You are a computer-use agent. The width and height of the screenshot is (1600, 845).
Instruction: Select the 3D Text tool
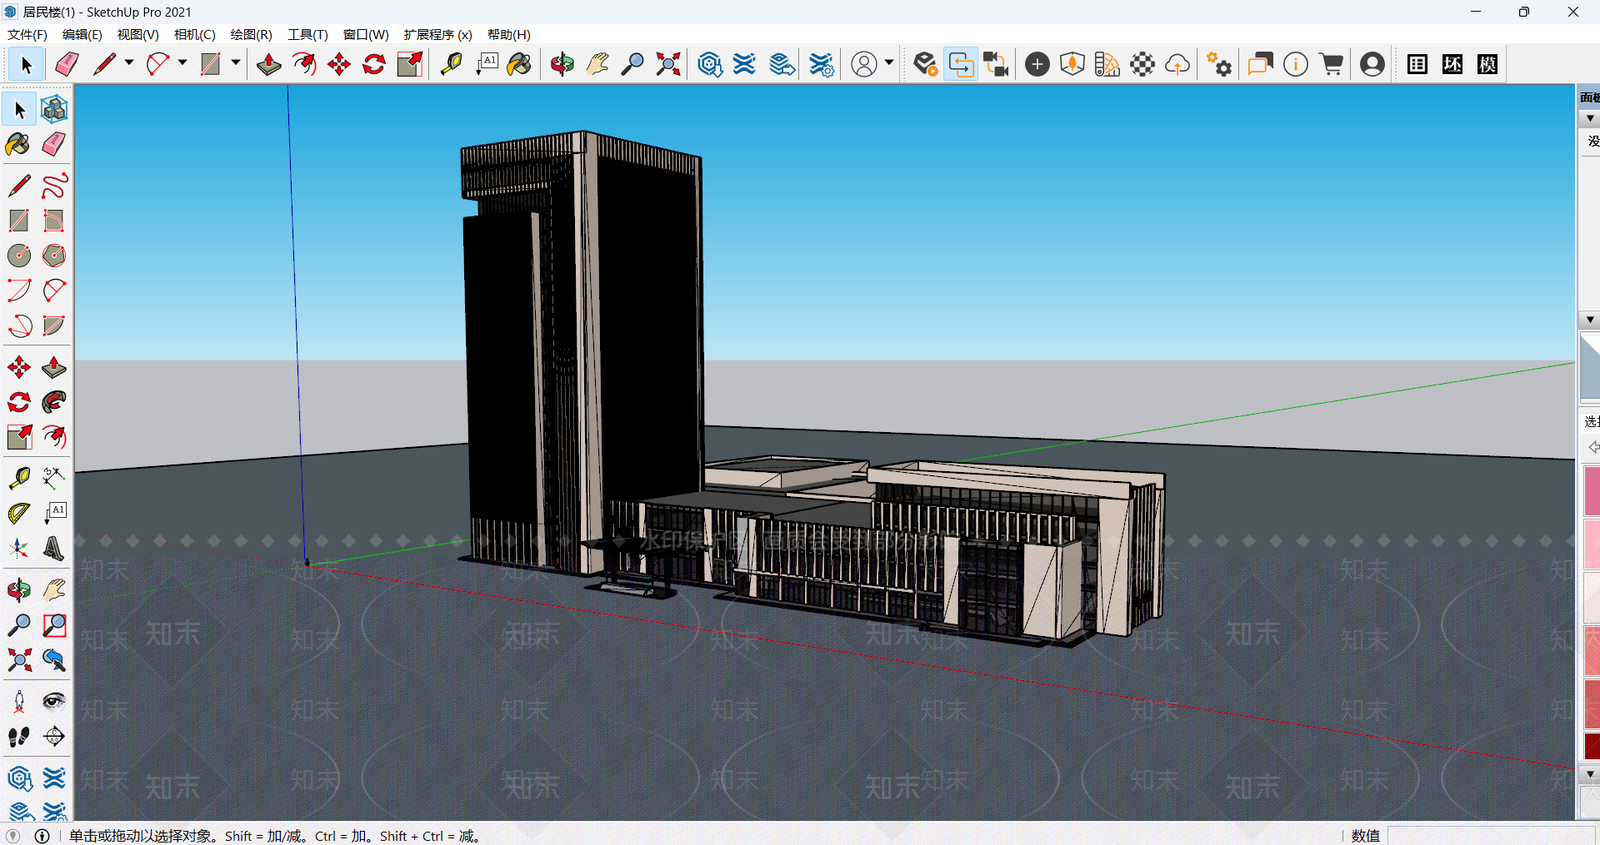54,548
